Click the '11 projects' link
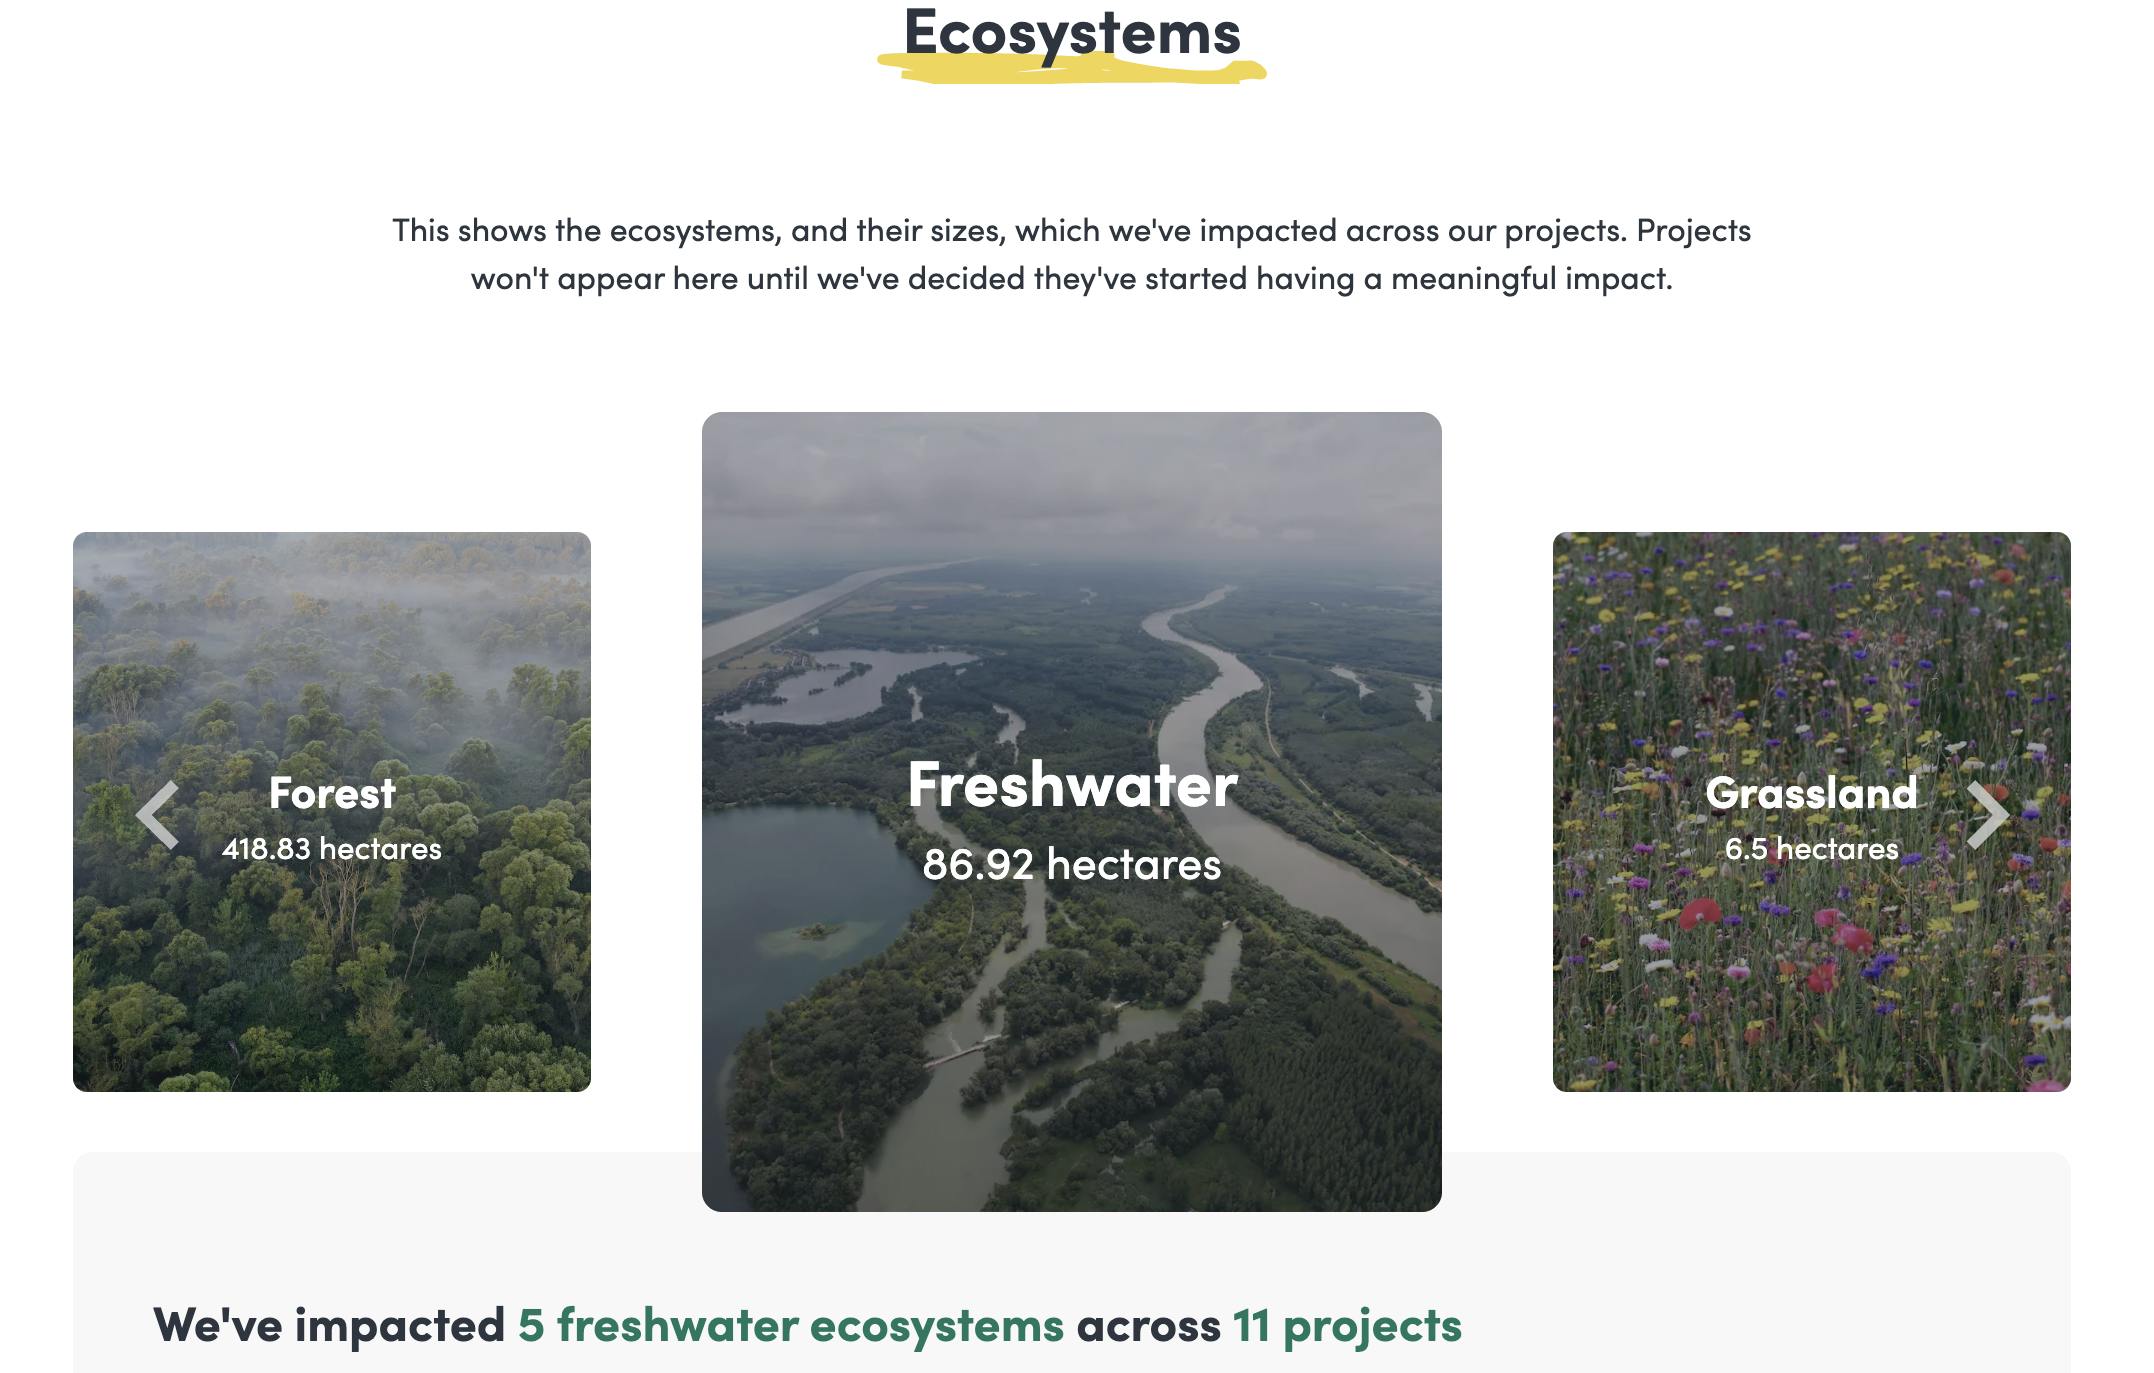 coord(1350,1323)
